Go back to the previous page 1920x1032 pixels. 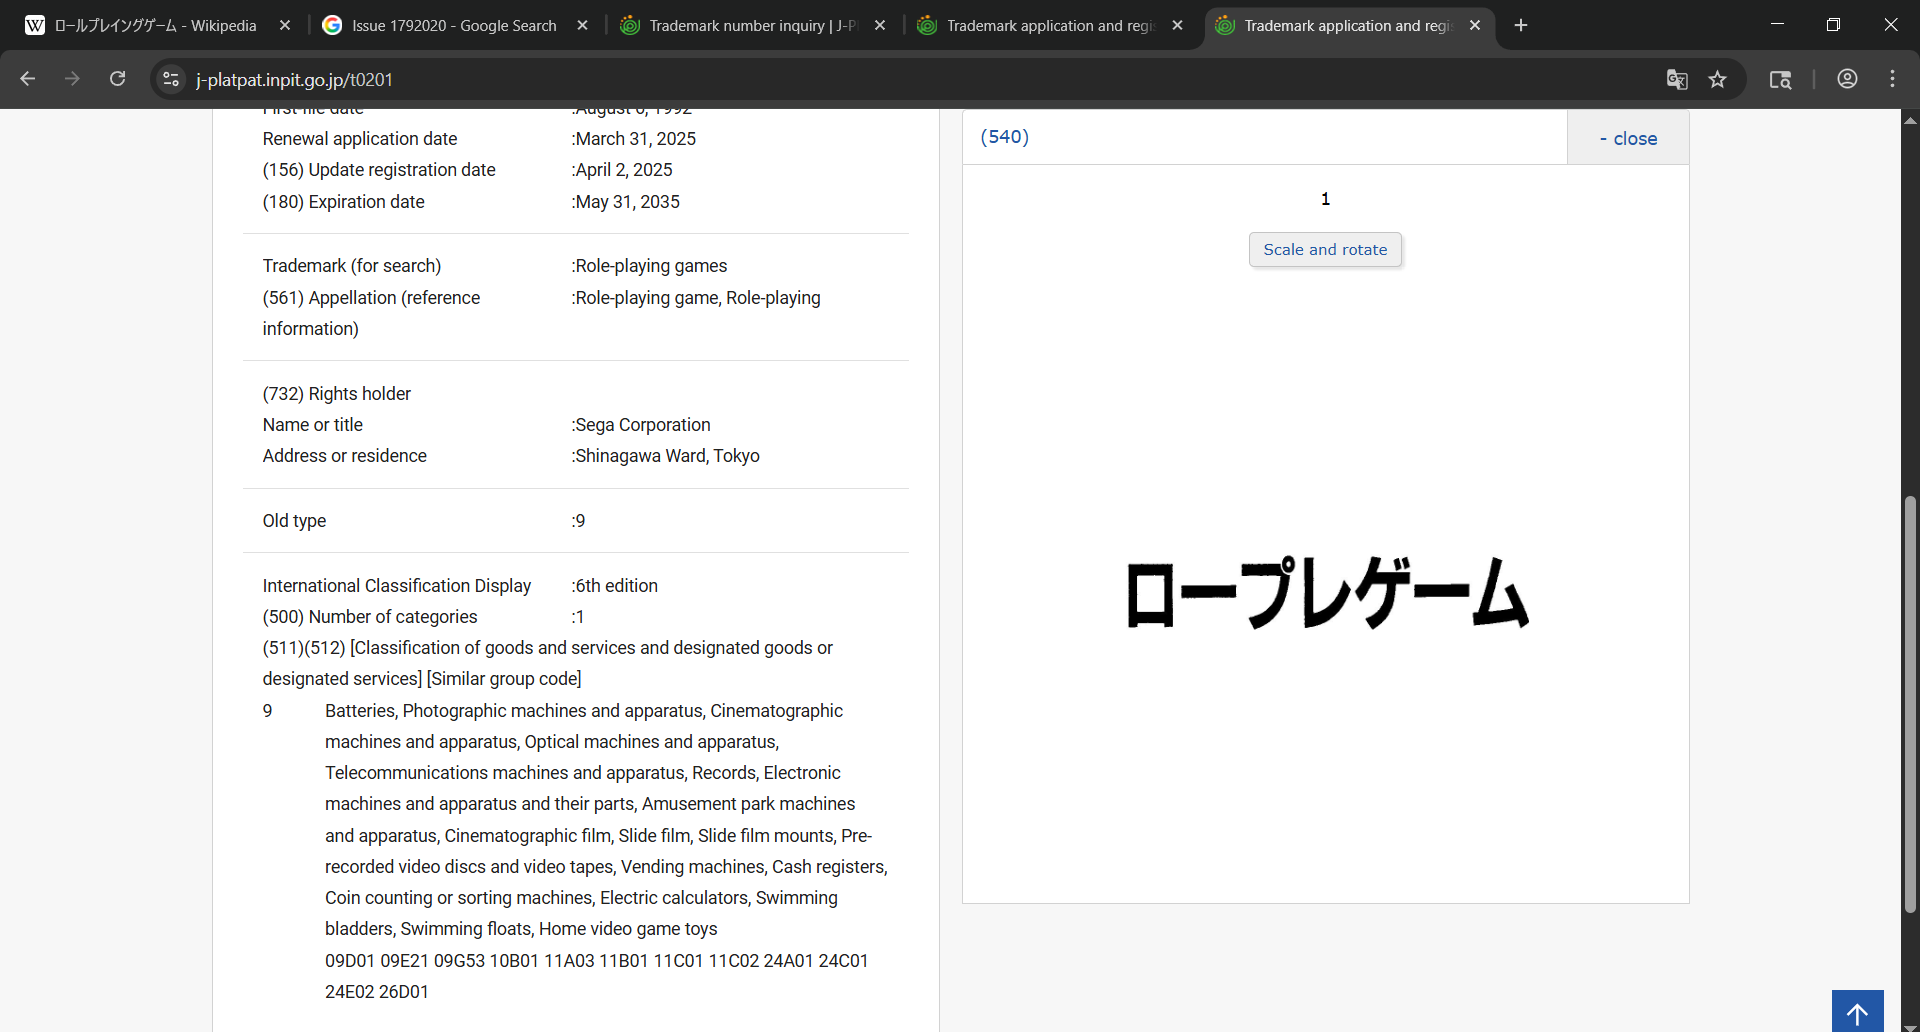pos(28,79)
